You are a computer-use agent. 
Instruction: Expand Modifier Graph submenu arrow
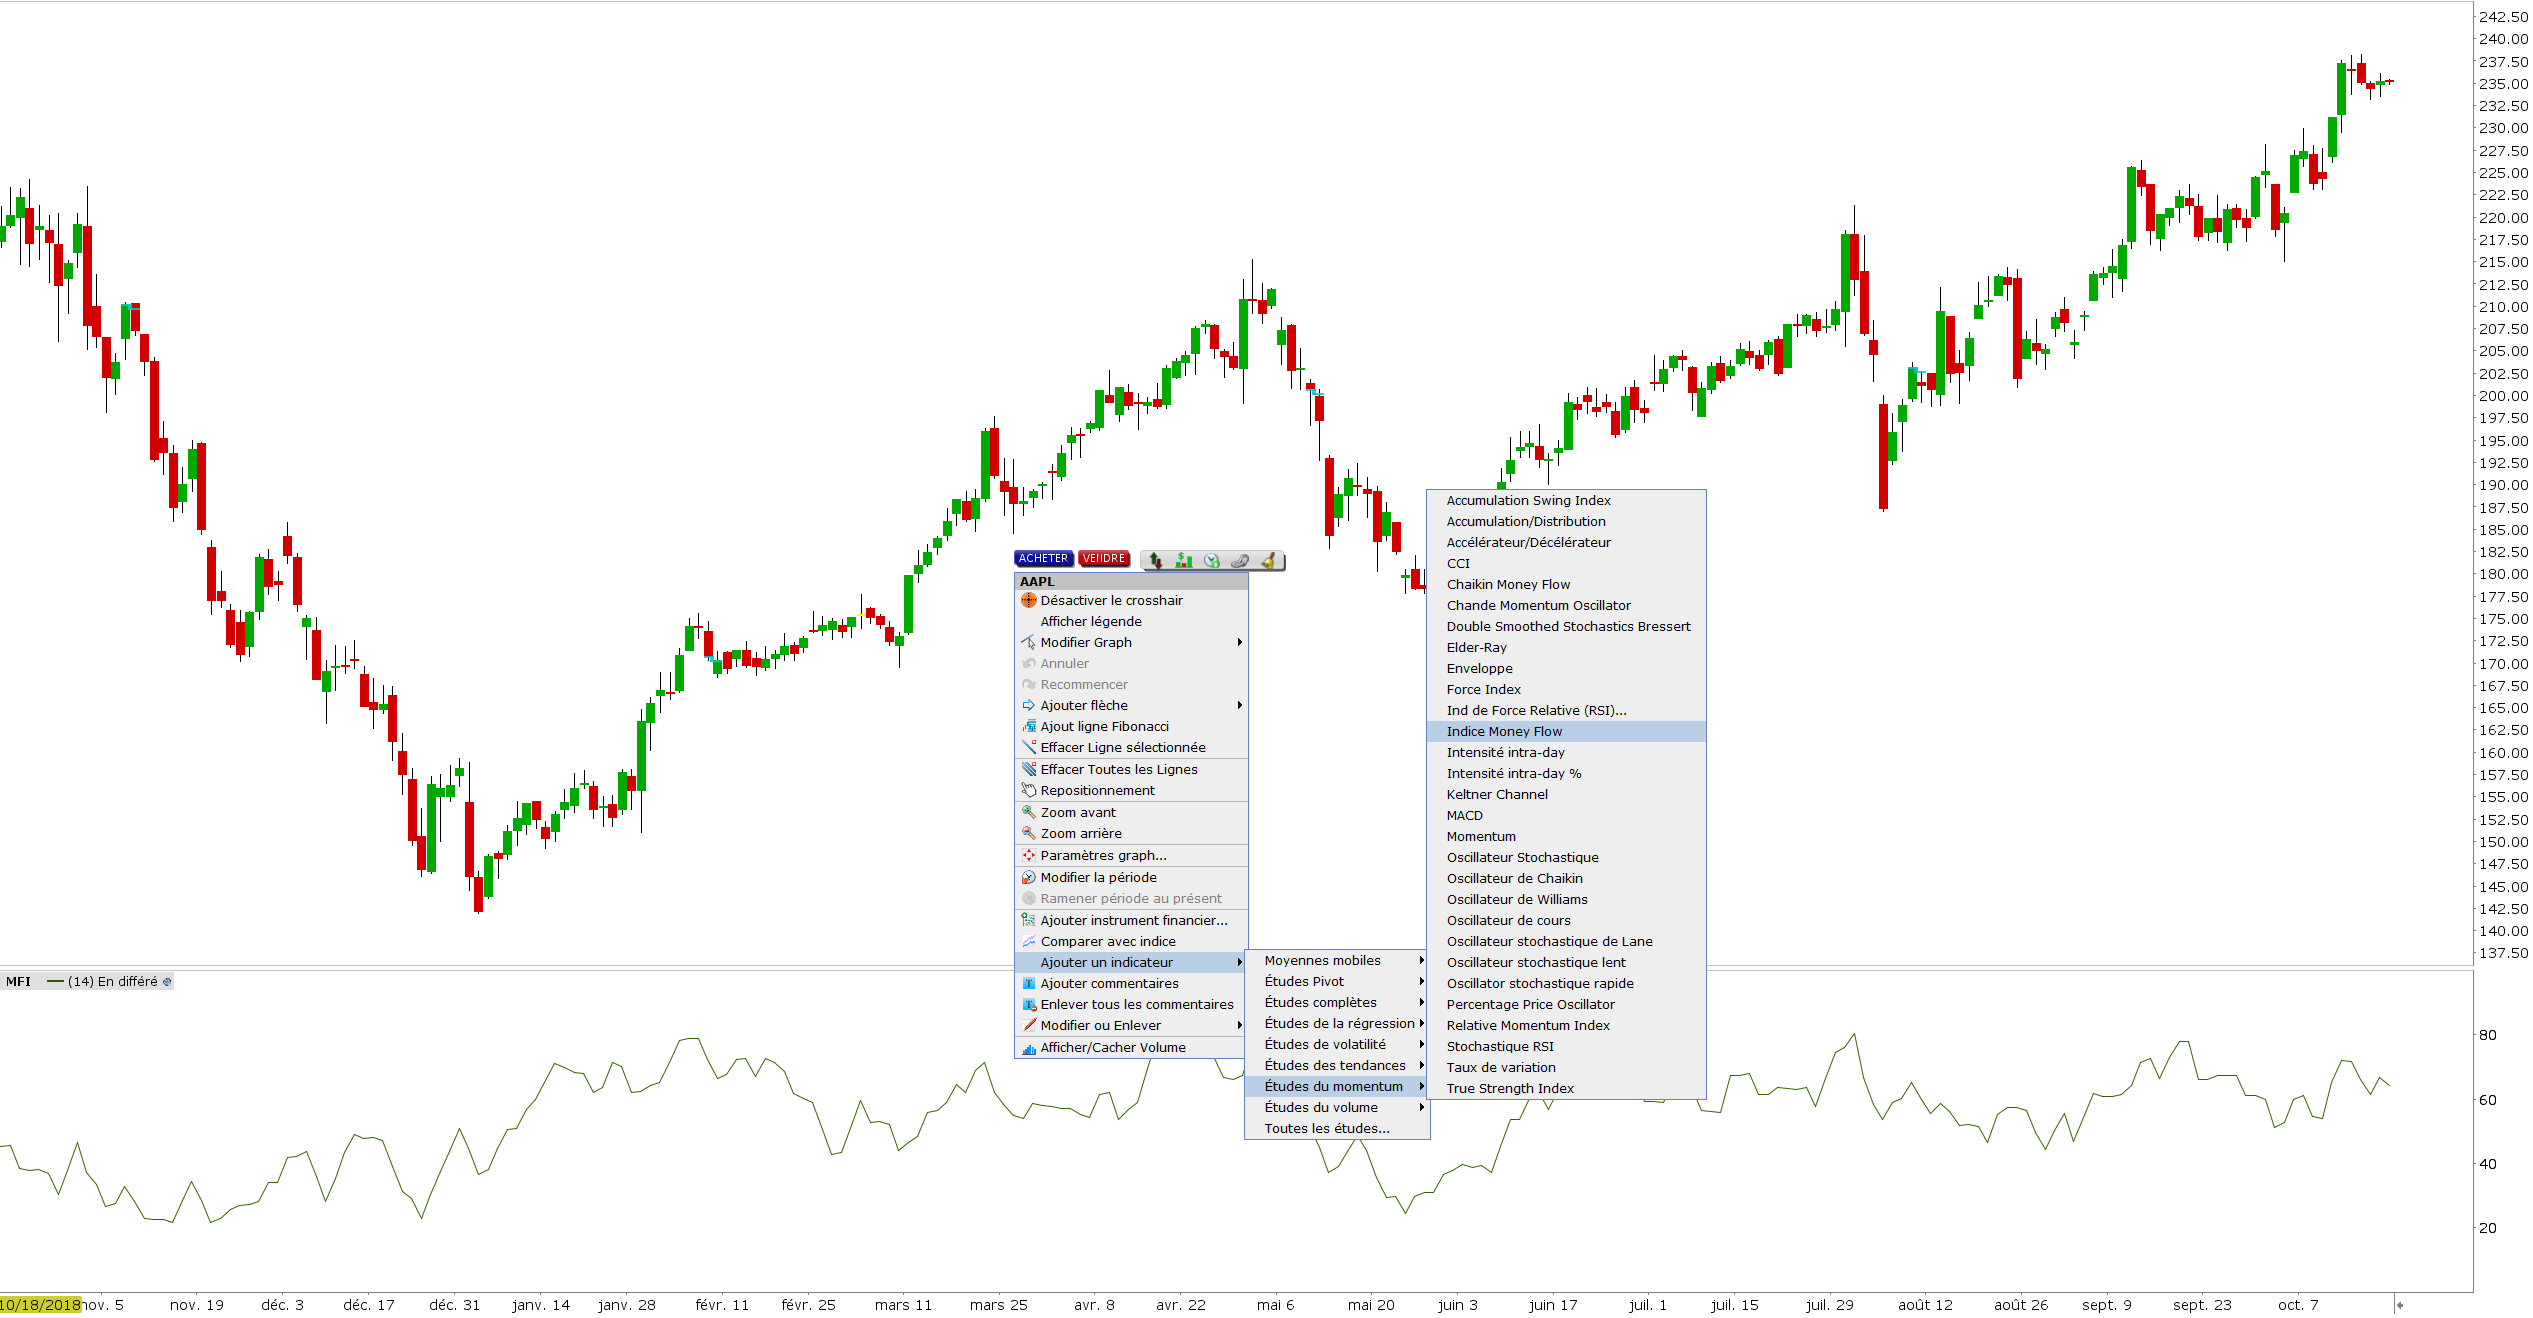click(x=1239, y=642)
